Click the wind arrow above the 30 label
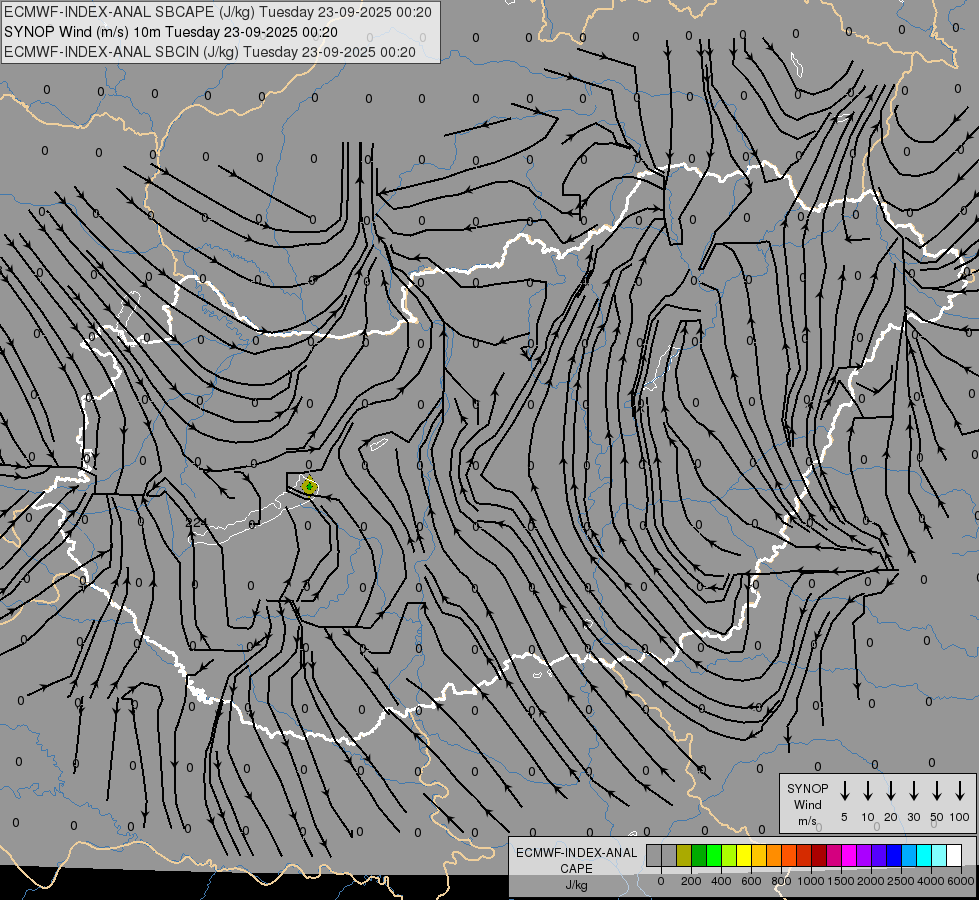The image size is (979, 900). pyautogui.click(x=913, y=791)
